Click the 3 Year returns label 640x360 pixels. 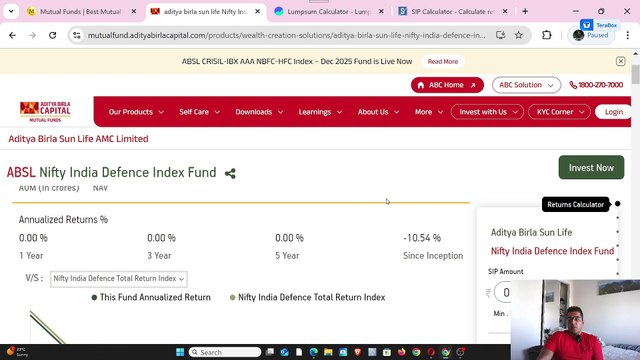[159, 256]
